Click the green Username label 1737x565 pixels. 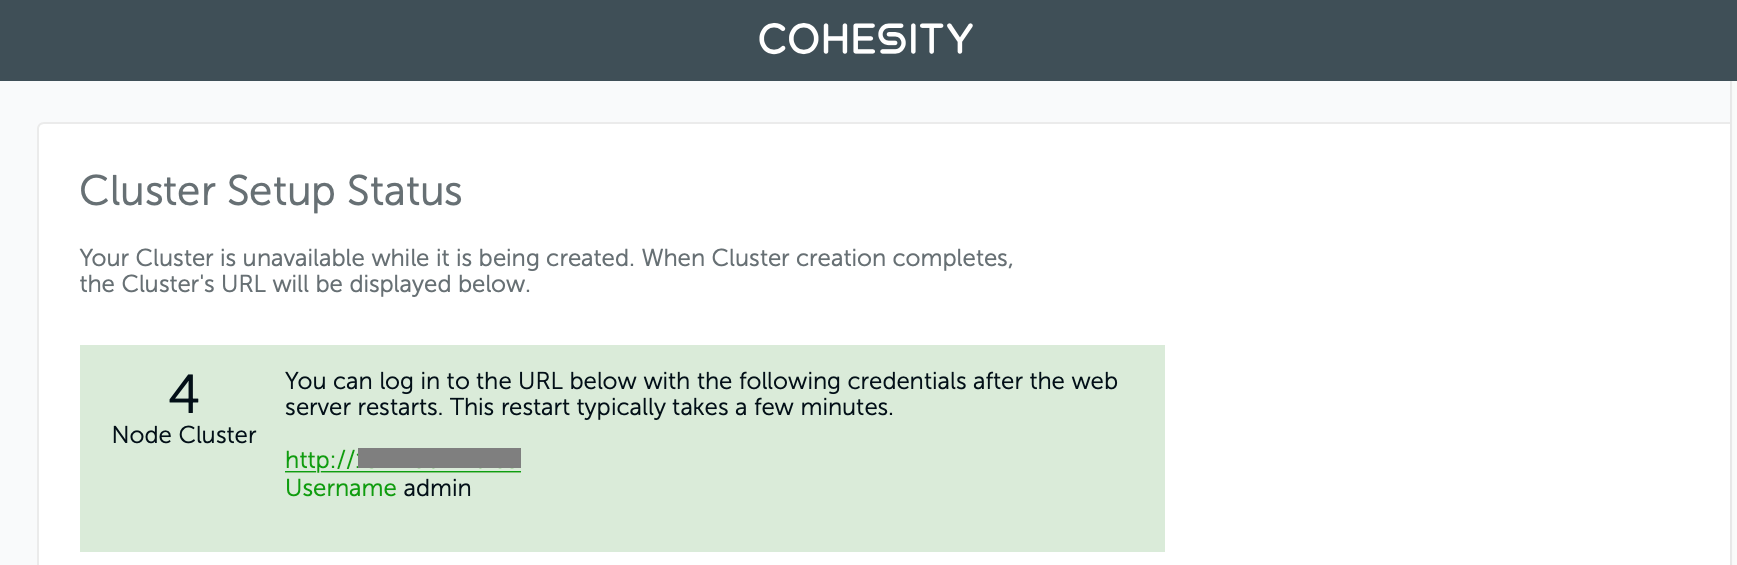coord(341,488)
